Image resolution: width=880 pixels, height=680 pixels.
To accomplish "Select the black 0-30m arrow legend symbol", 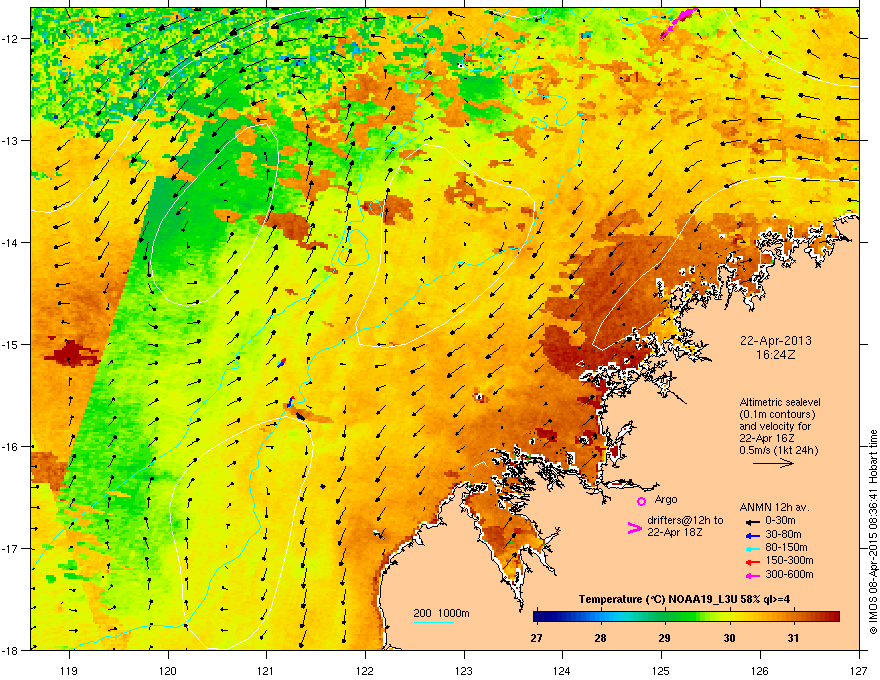I will pyautogui.click(x=752, y=522).
